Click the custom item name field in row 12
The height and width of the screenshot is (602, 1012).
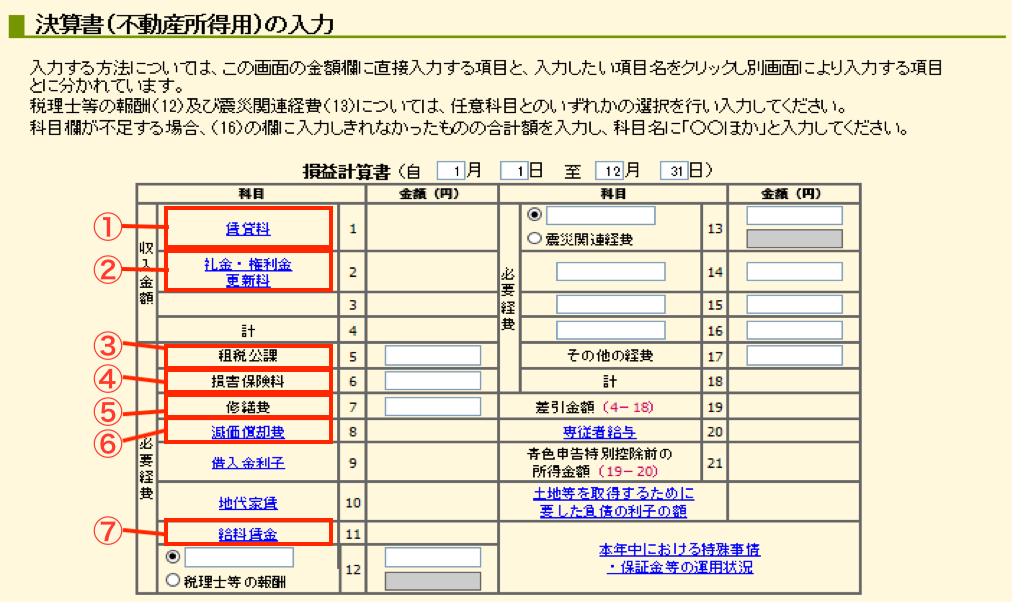pyautogui.click(x=239, y=557)
